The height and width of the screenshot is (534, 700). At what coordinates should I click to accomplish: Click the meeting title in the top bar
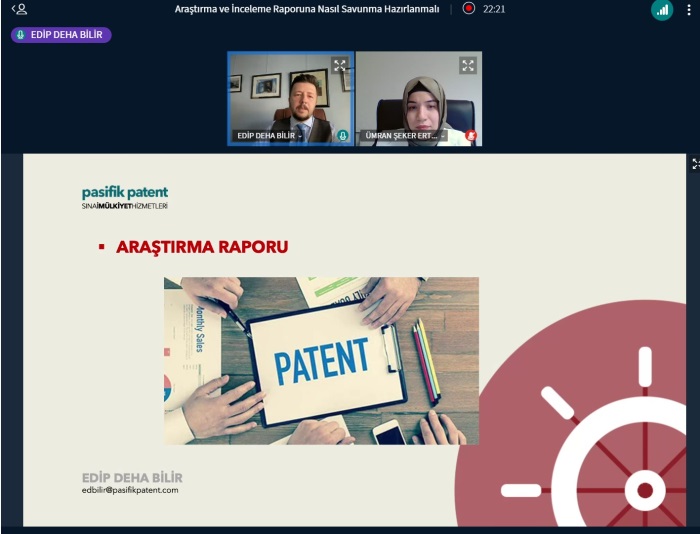tap(307, 9)
